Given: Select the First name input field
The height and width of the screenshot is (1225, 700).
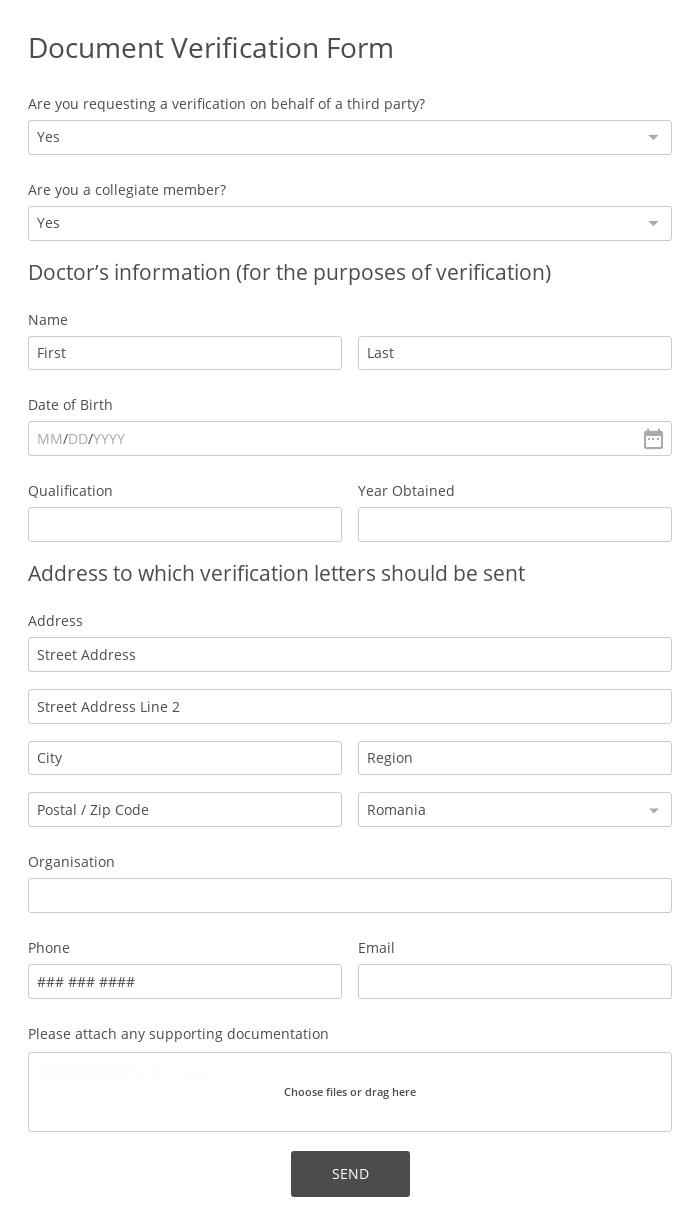Looking at the screenshot, I should (185, 352).
